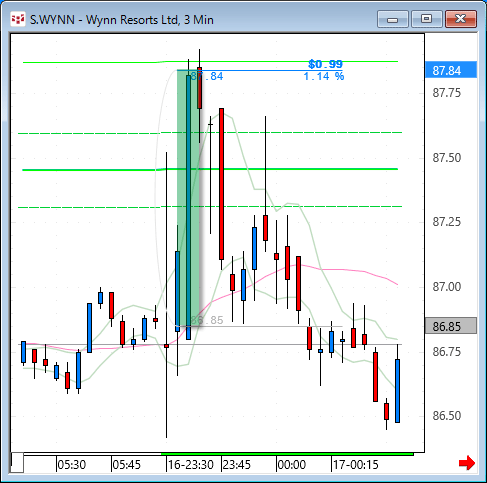Click the 05:30 time axis label
Screen dimensions: 487x483
[x=72, y=464]
